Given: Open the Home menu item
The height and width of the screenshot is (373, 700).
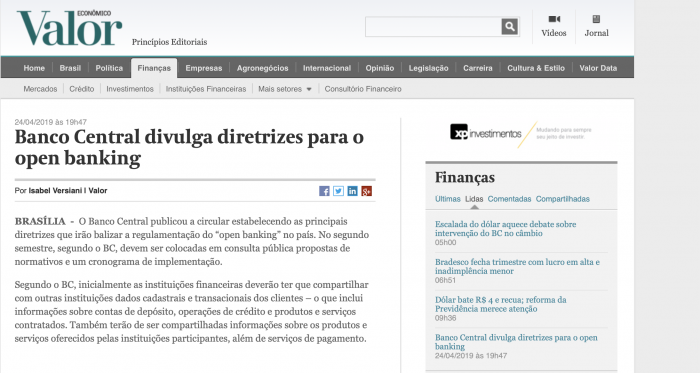Looking at the screenshot, I should coord(34,68).
